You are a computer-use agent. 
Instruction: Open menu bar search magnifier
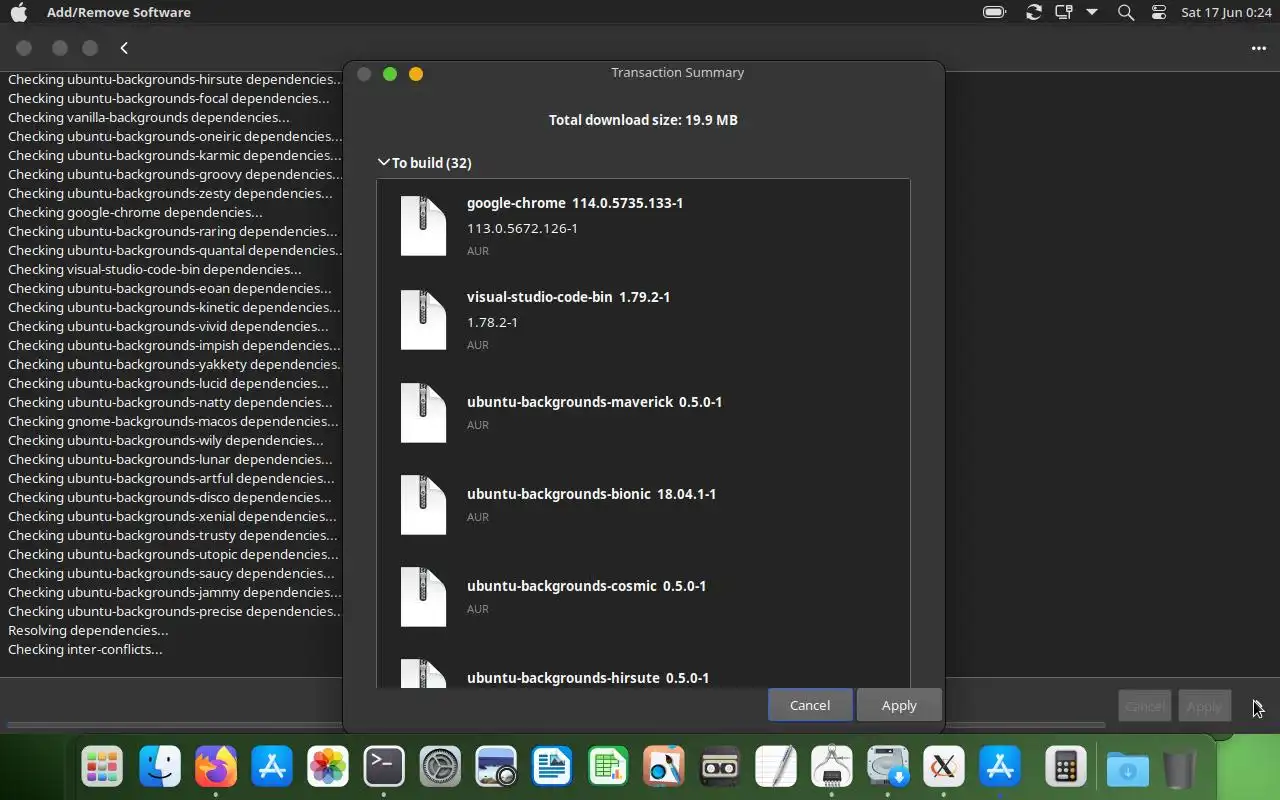pyautogui.click(x=1126, y=12)
